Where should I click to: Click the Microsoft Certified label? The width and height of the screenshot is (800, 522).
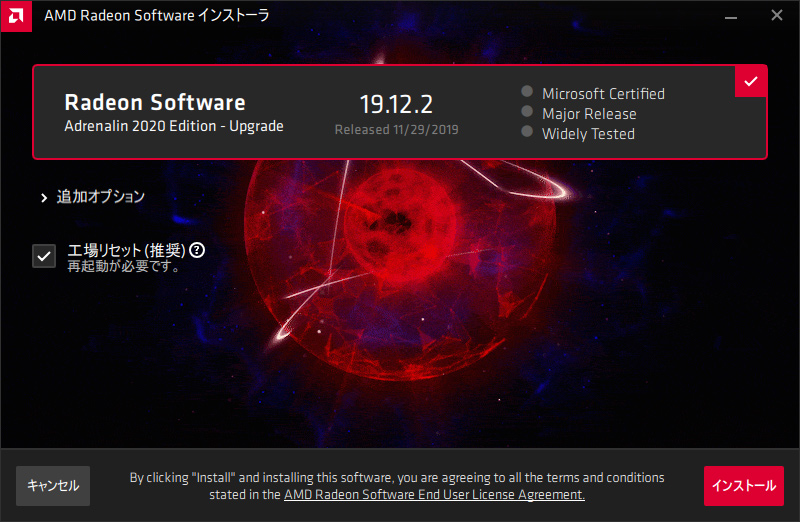point(604,94)
